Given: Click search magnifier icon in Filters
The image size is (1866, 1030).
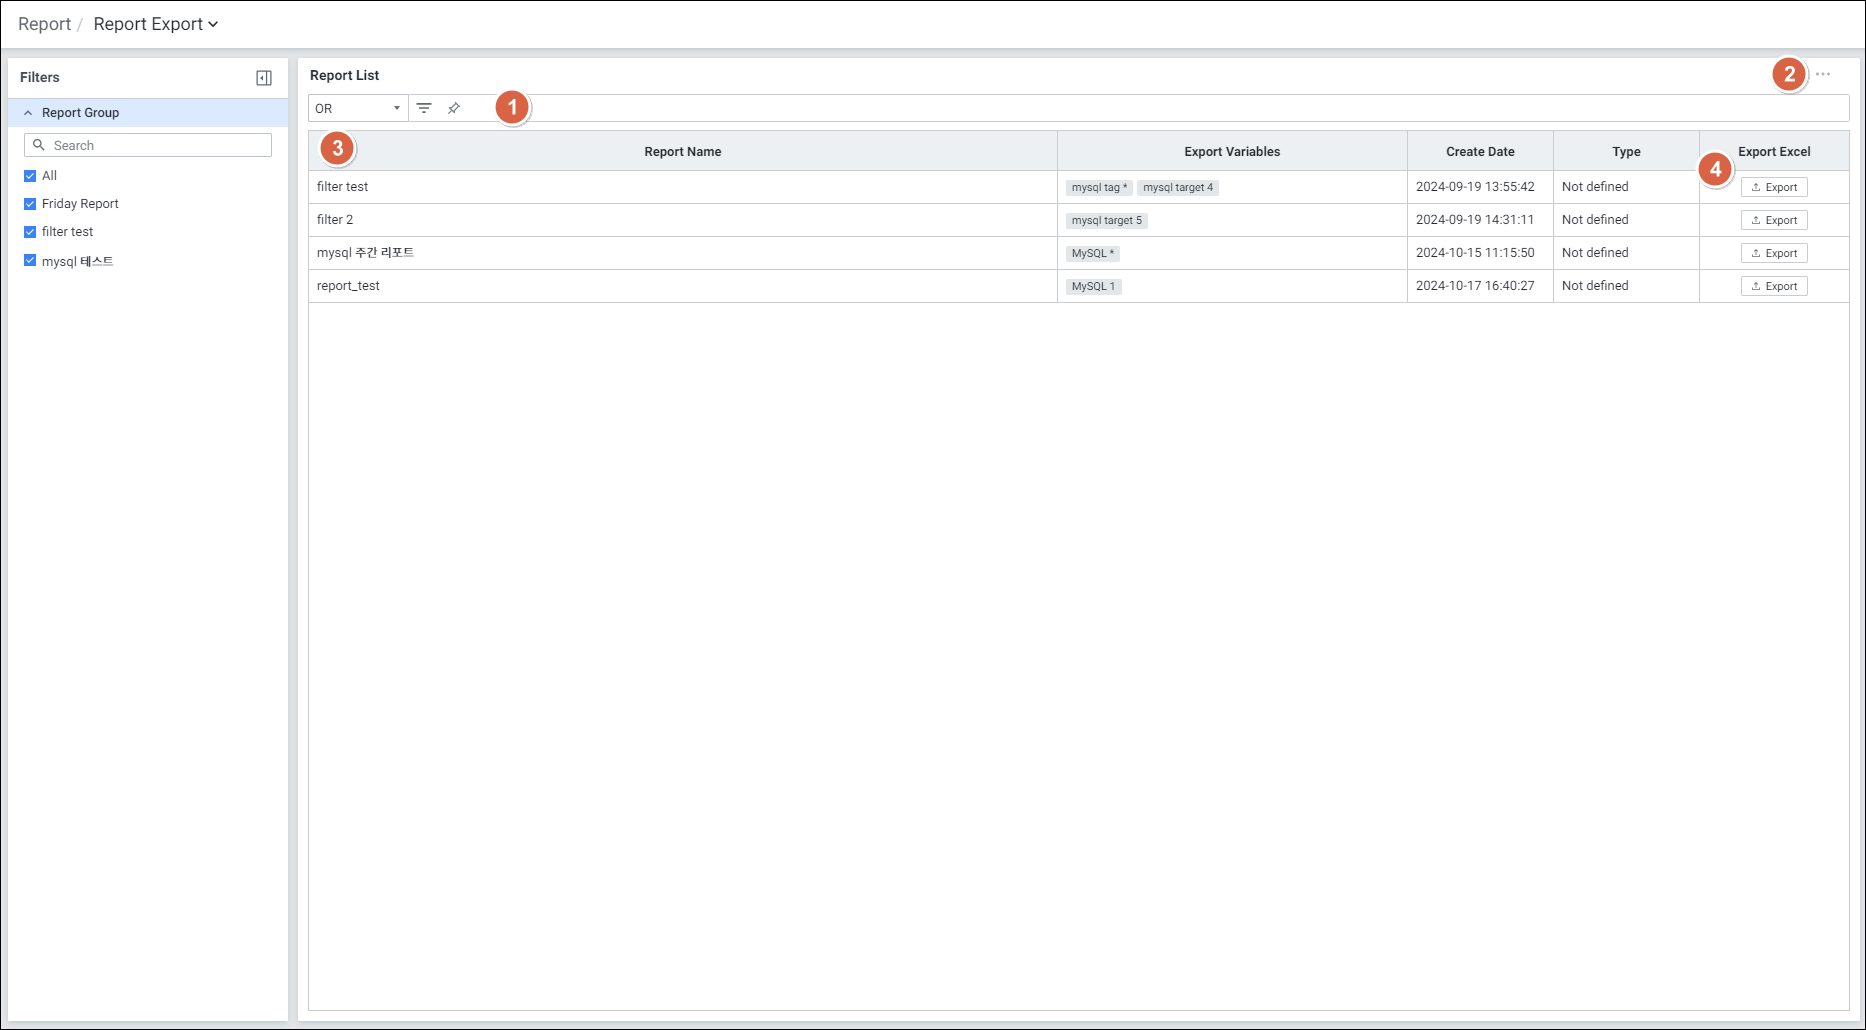Looking at the screenshot, I should (x=39, y=145).
